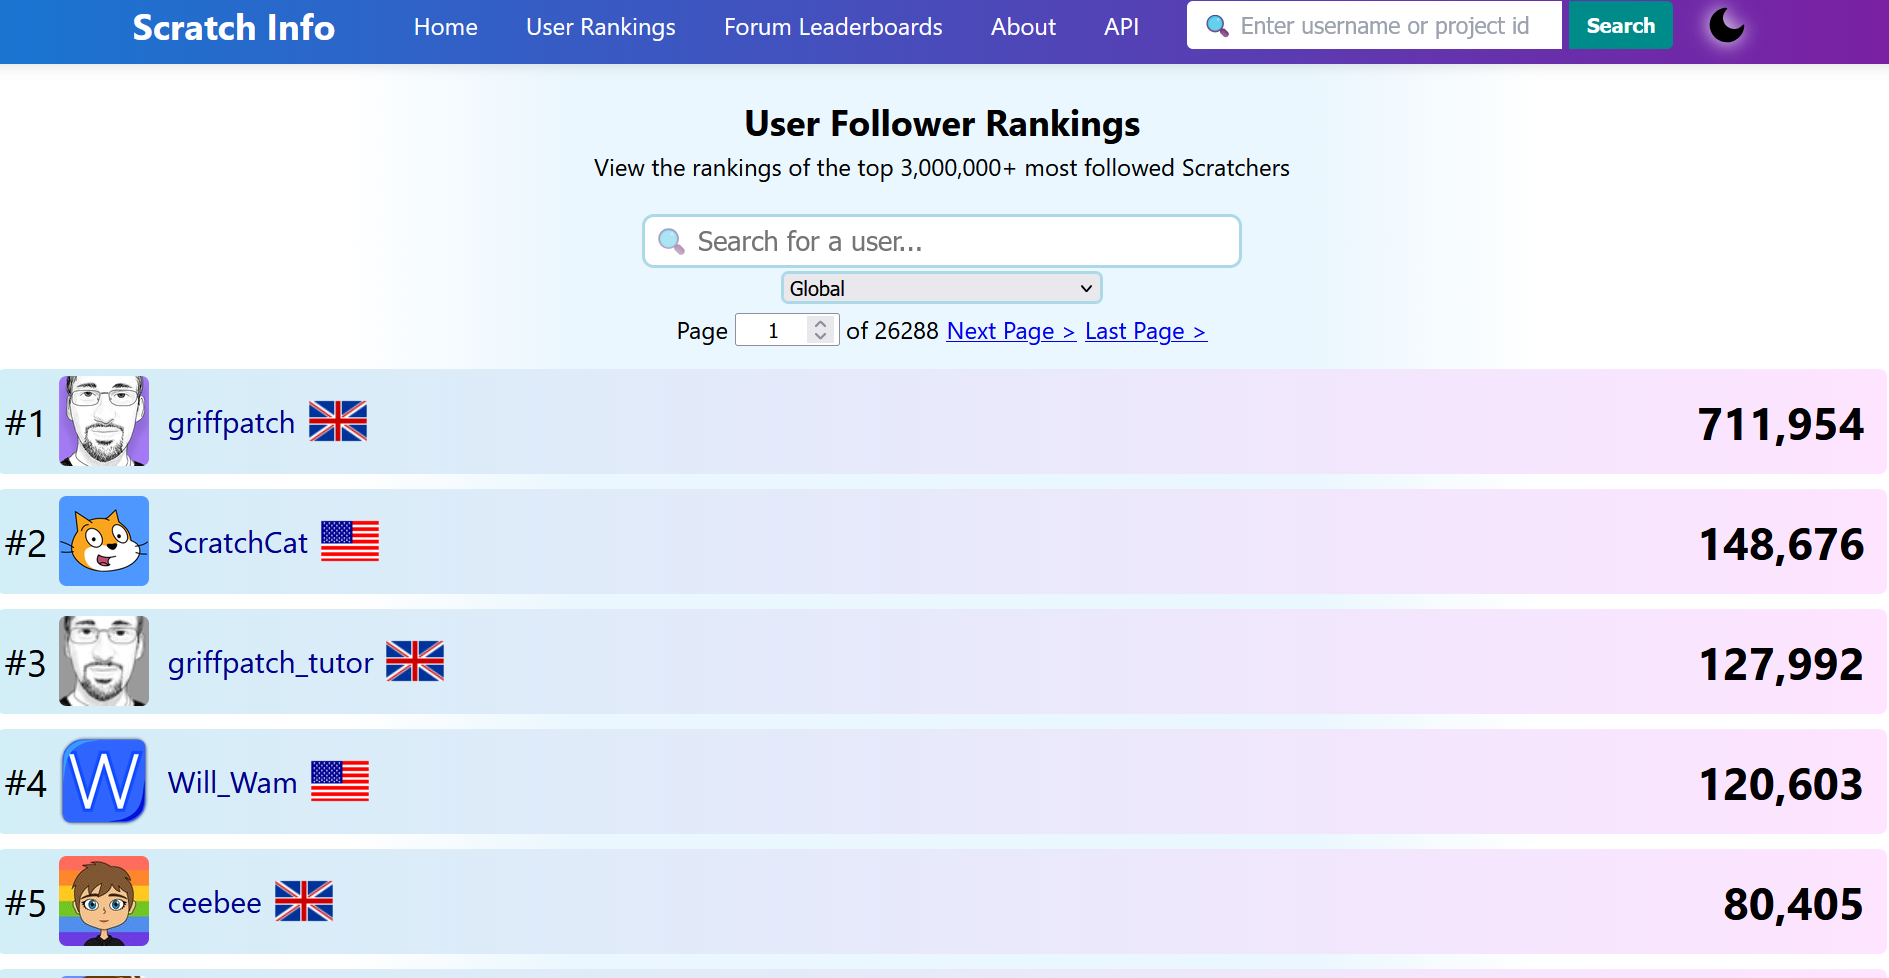Jump to the Last Page link
The width and height of the screenshot is (1889, 978).
pyautogui.click(x=1145, y=331)
